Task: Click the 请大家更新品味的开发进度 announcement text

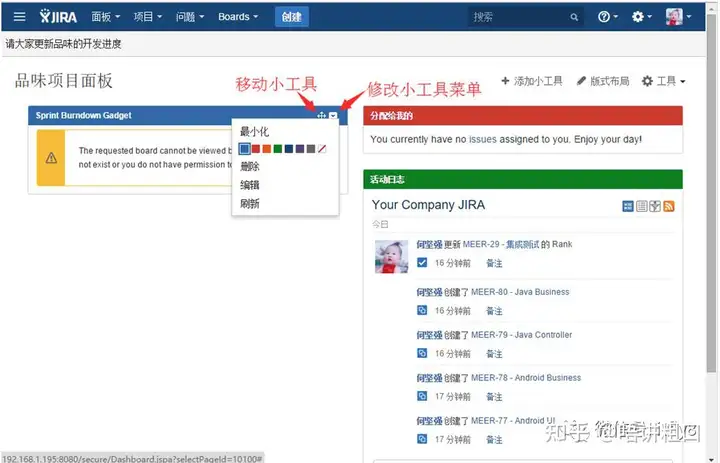Action: click(63, 44)
